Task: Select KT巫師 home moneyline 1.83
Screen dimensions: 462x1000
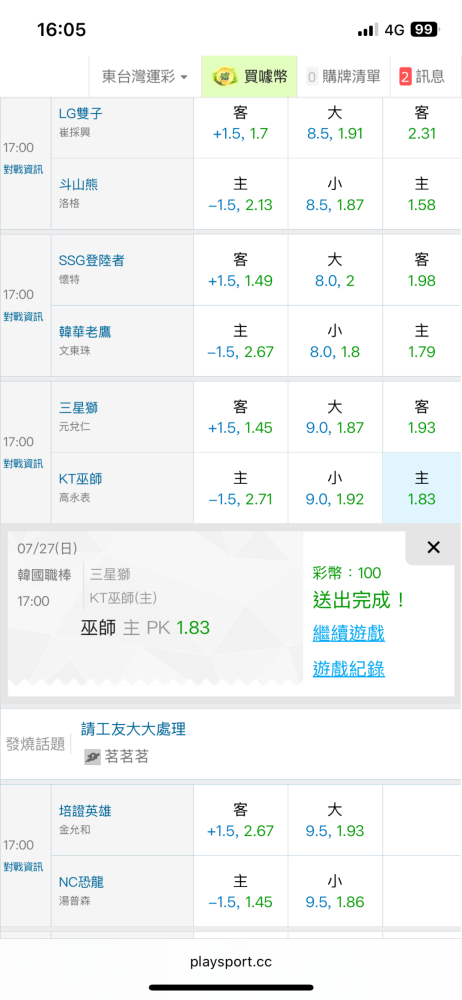Action: click(x=421, y=488)
